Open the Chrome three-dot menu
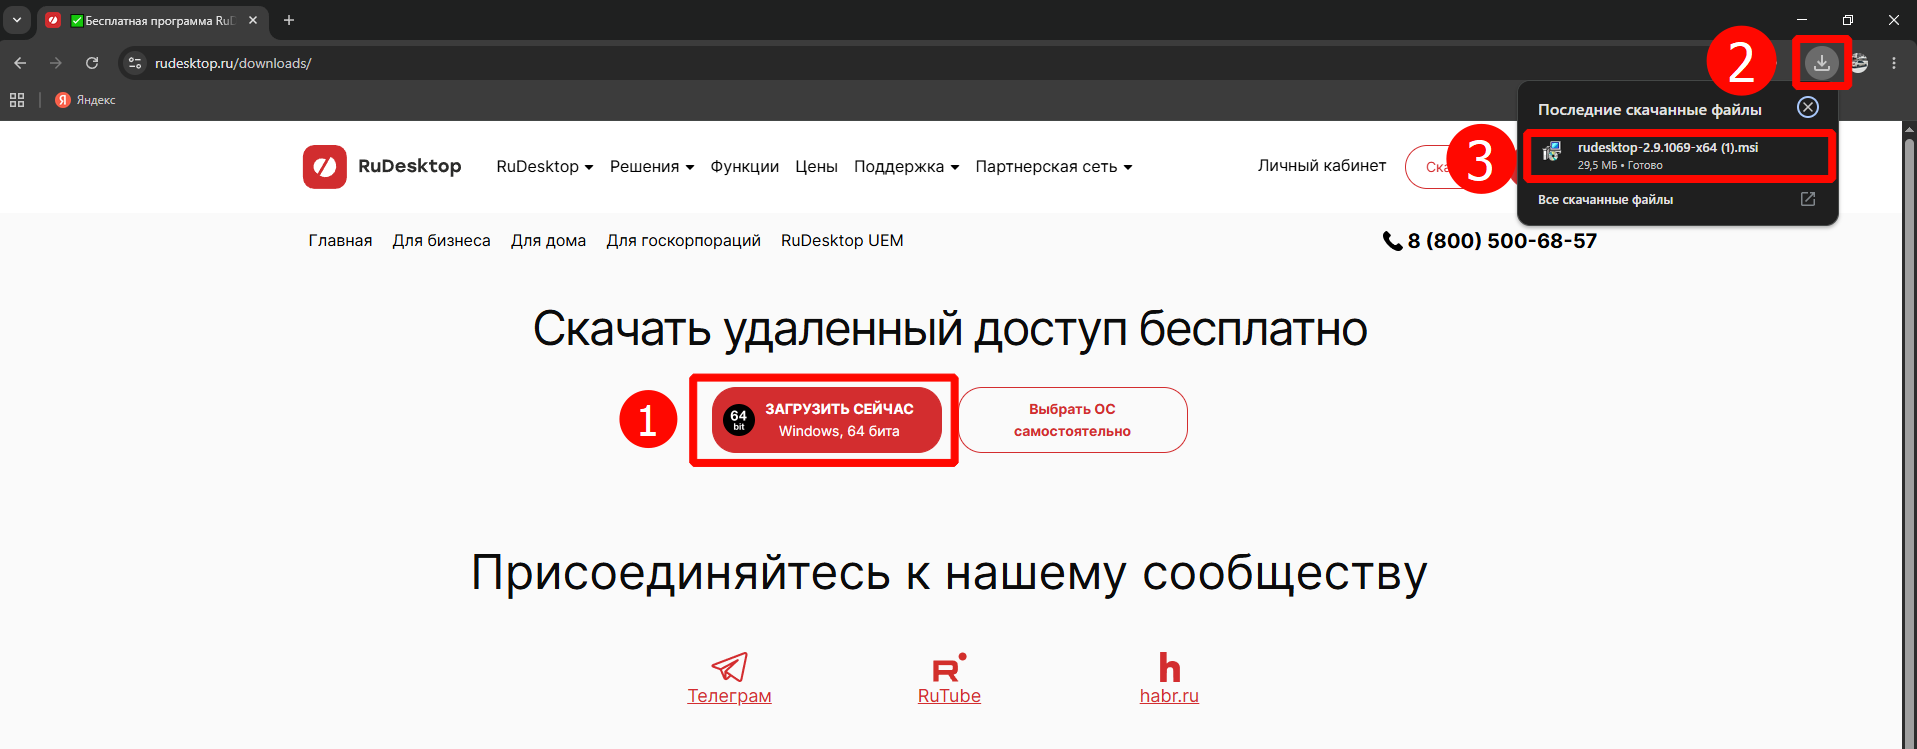1917x749 pixels. [1894, 63]
